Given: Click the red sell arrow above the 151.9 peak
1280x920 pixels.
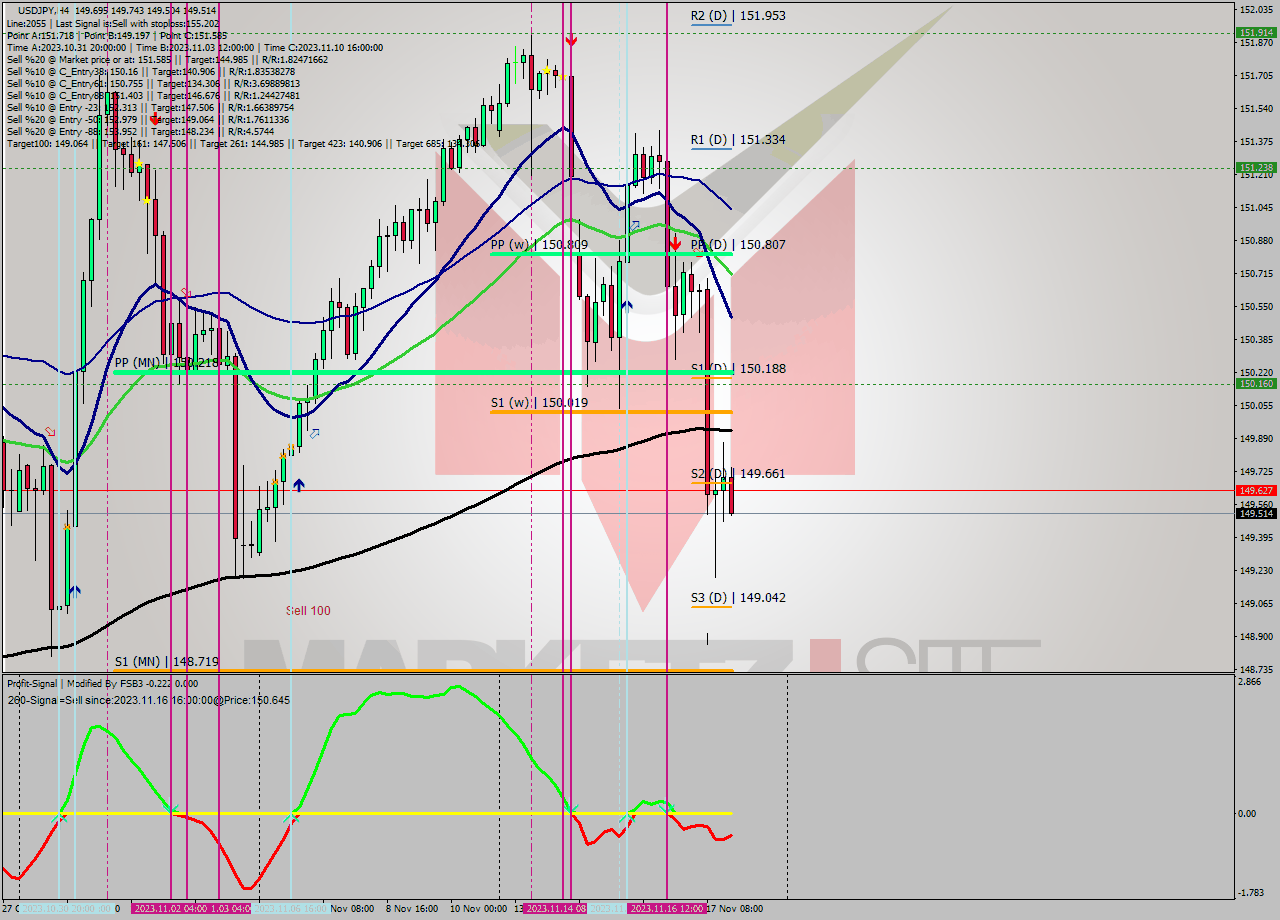Looking at the screenshot, I should pyautogui.click(x=571, y=40).
